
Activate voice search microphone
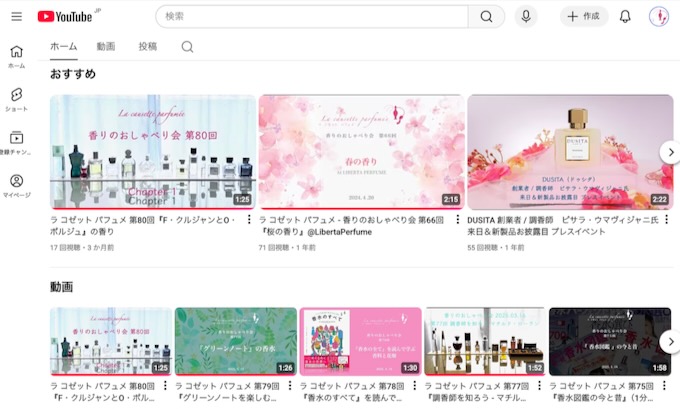(x=526, y=16)
